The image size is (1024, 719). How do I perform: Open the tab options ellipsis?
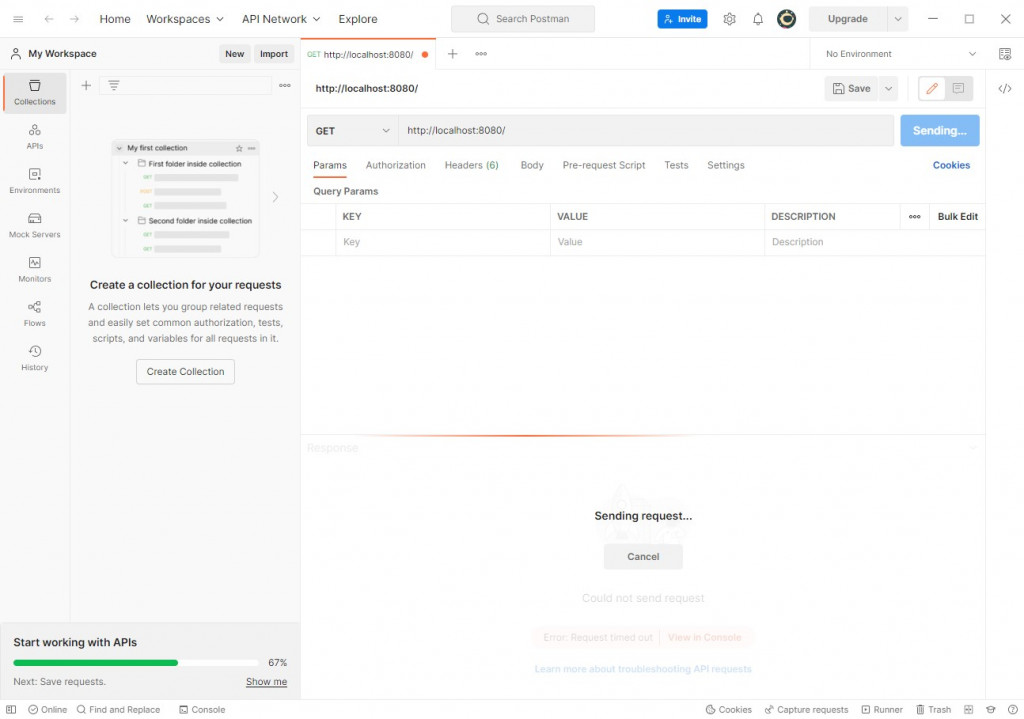coord(481,54)
